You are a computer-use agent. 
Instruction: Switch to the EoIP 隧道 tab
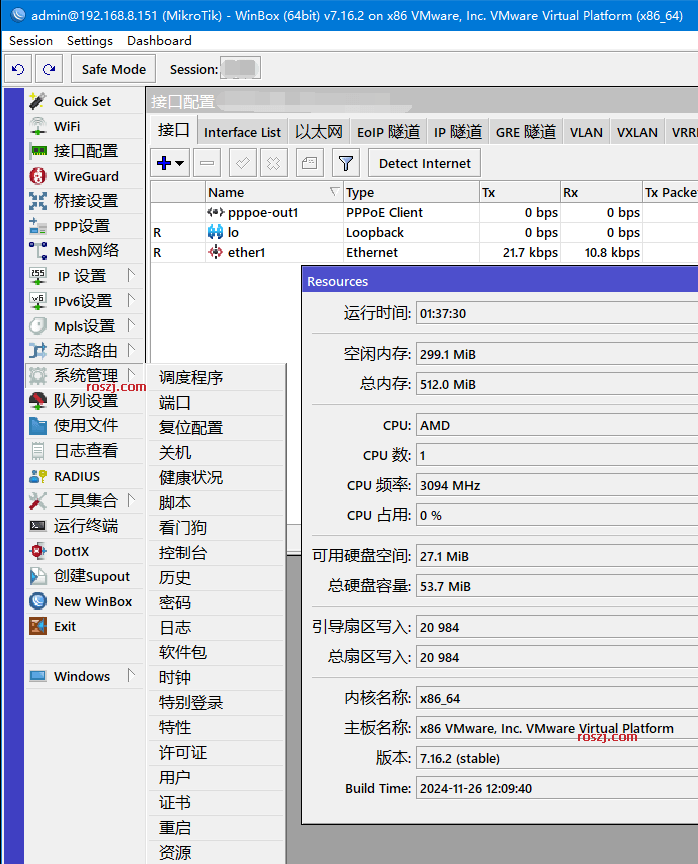[x=388, y=132]
